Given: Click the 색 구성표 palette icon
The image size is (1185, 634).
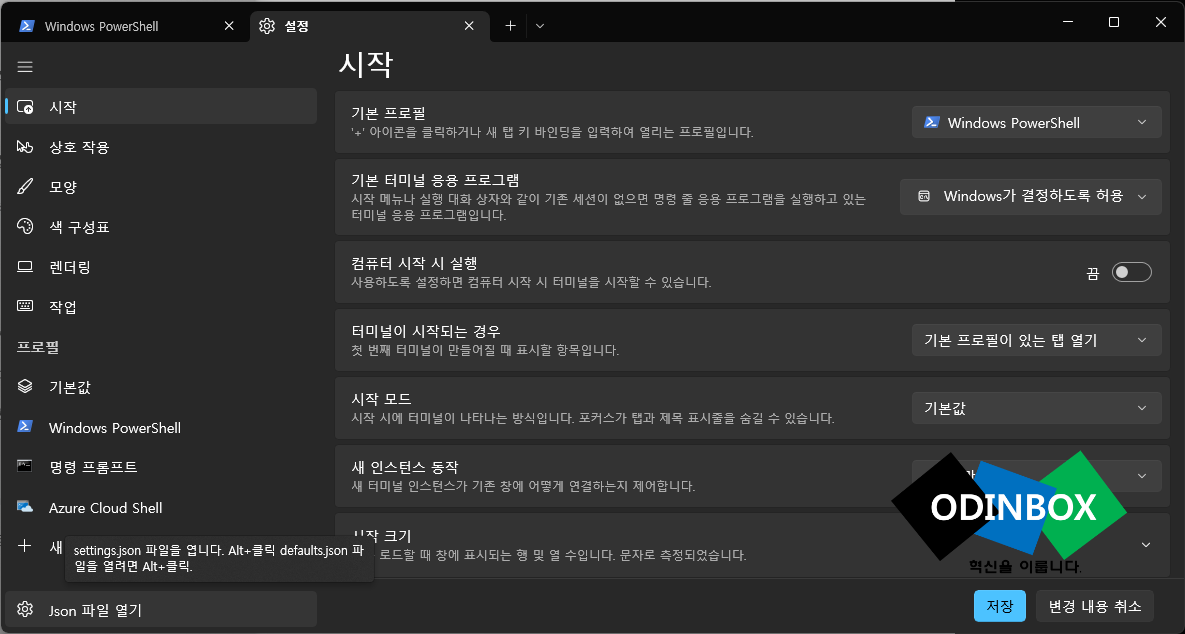Looking at the screenshot, I should tap(25, 227).
